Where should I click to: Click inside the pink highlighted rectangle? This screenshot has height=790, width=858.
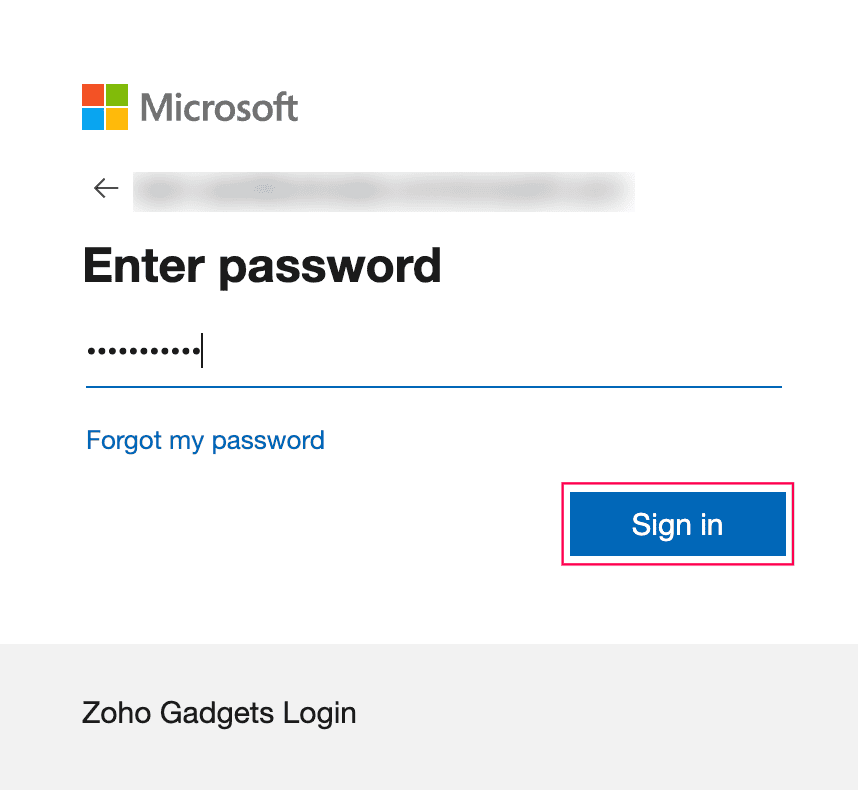pos(677,524)
